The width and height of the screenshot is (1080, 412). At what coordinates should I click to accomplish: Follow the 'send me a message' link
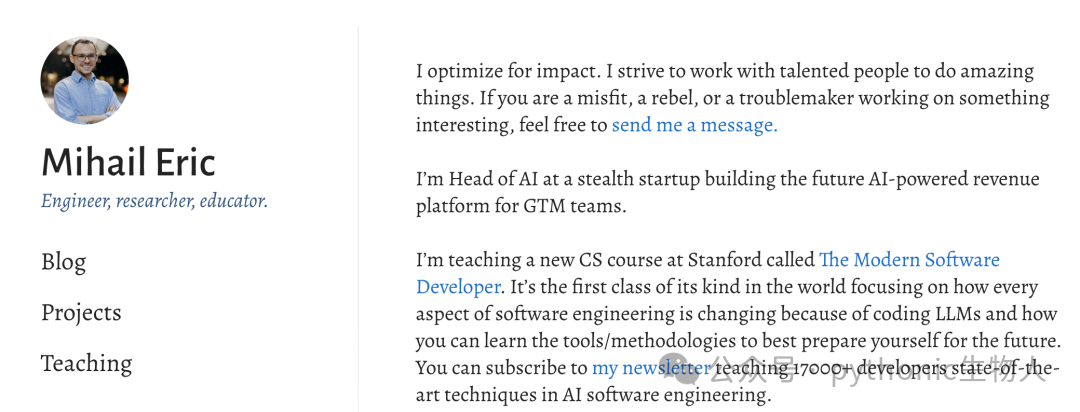[x=694, y=125]
